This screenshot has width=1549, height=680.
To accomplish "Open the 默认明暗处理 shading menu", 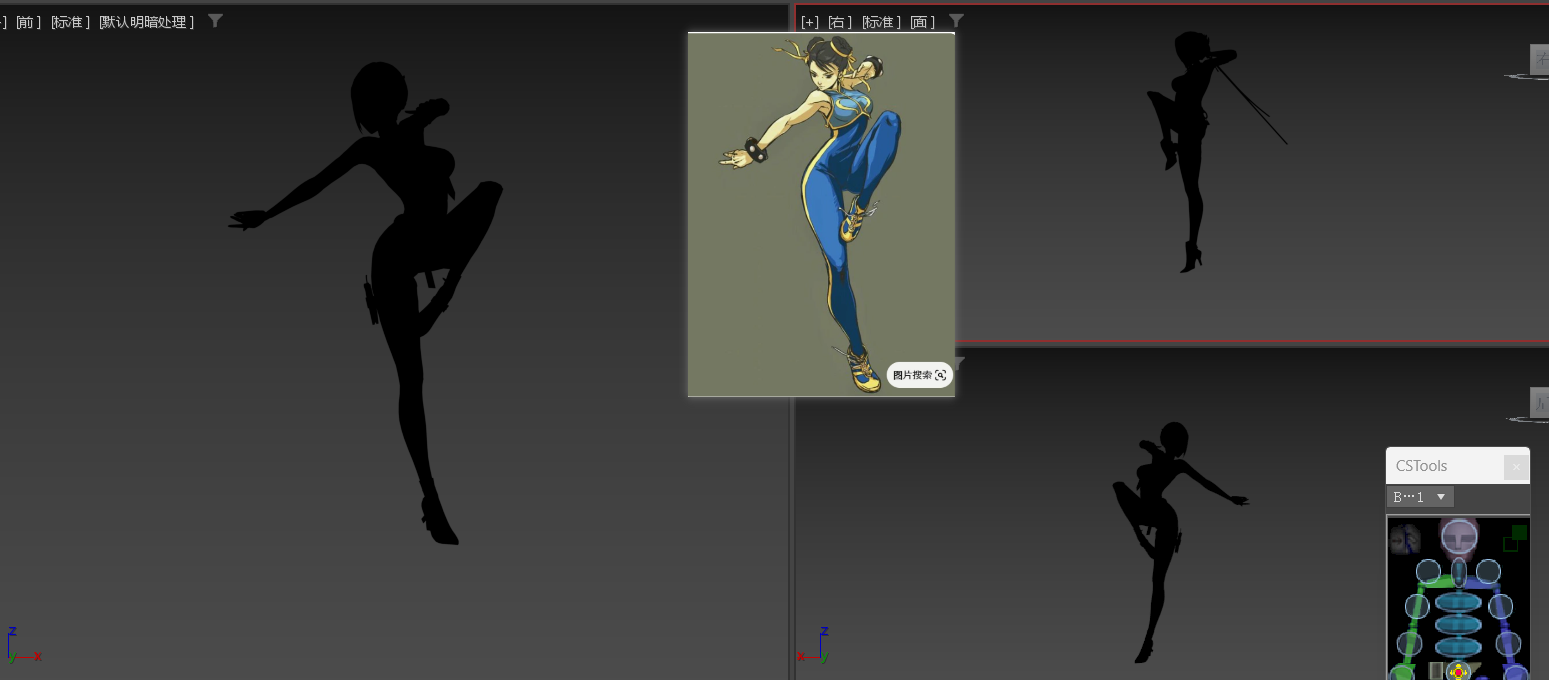I will (x=146, y=22).
